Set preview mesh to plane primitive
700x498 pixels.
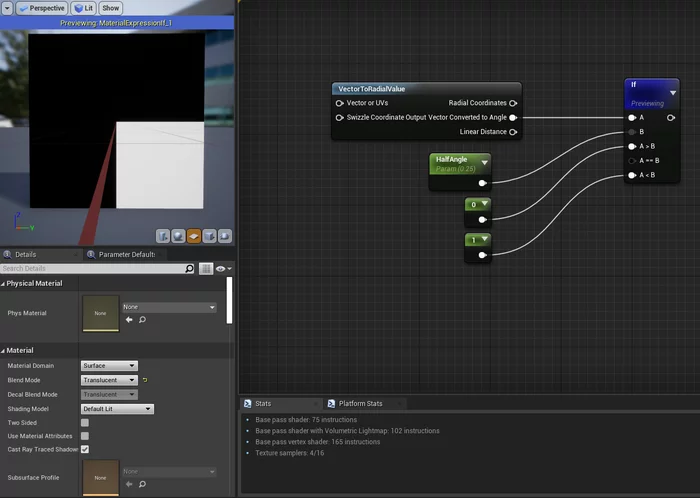(194, 236)
